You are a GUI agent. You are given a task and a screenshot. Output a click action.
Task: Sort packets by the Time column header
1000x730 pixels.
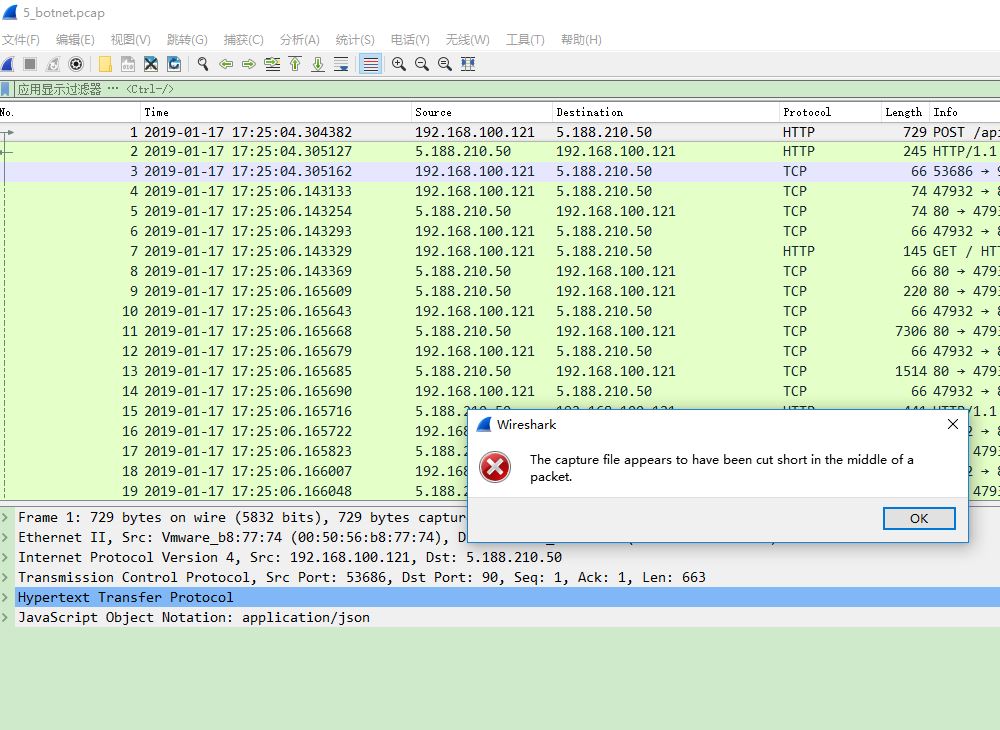click(x=276, y=112)
